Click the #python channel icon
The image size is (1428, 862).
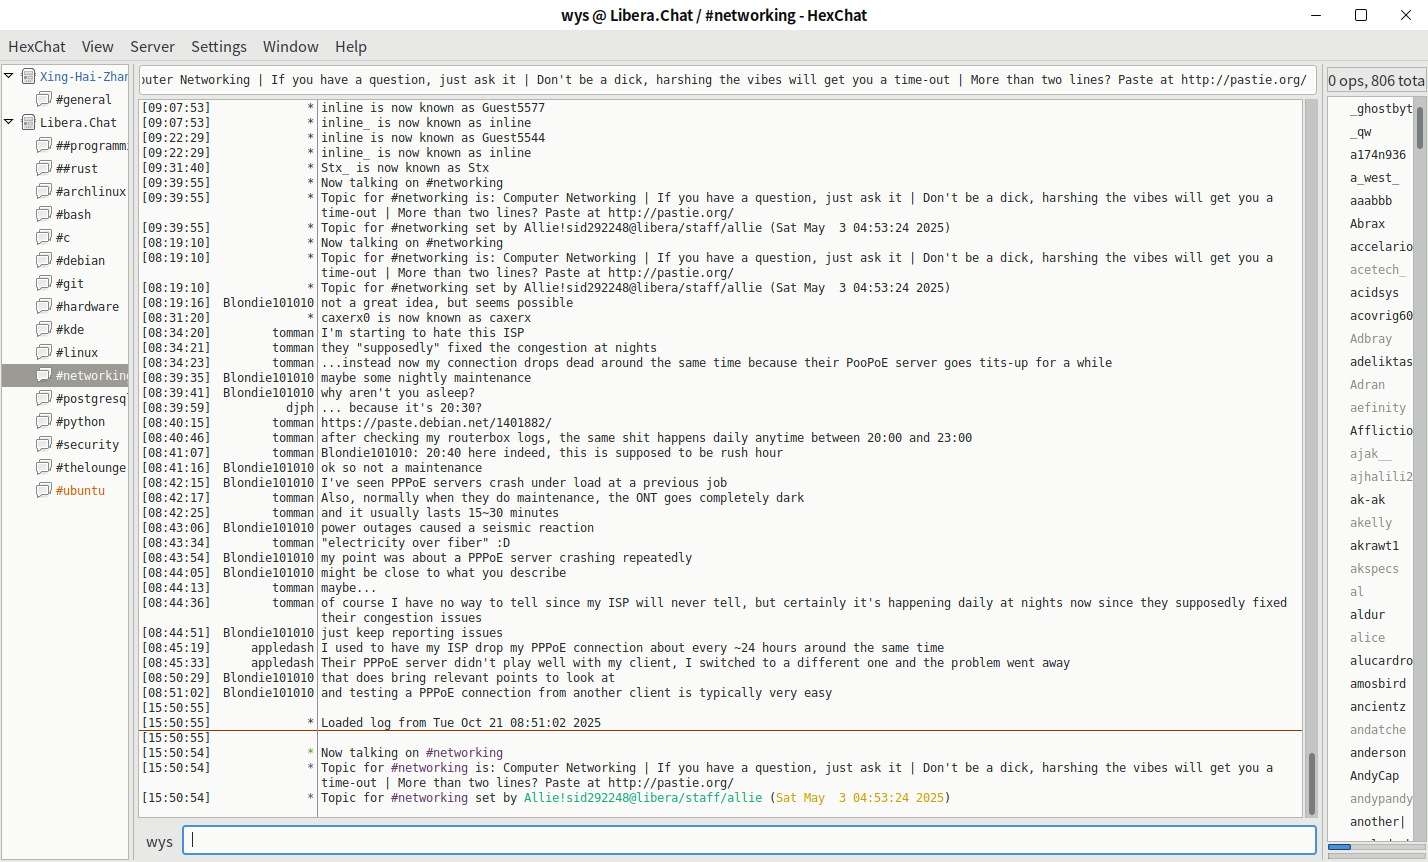(44, 421)
